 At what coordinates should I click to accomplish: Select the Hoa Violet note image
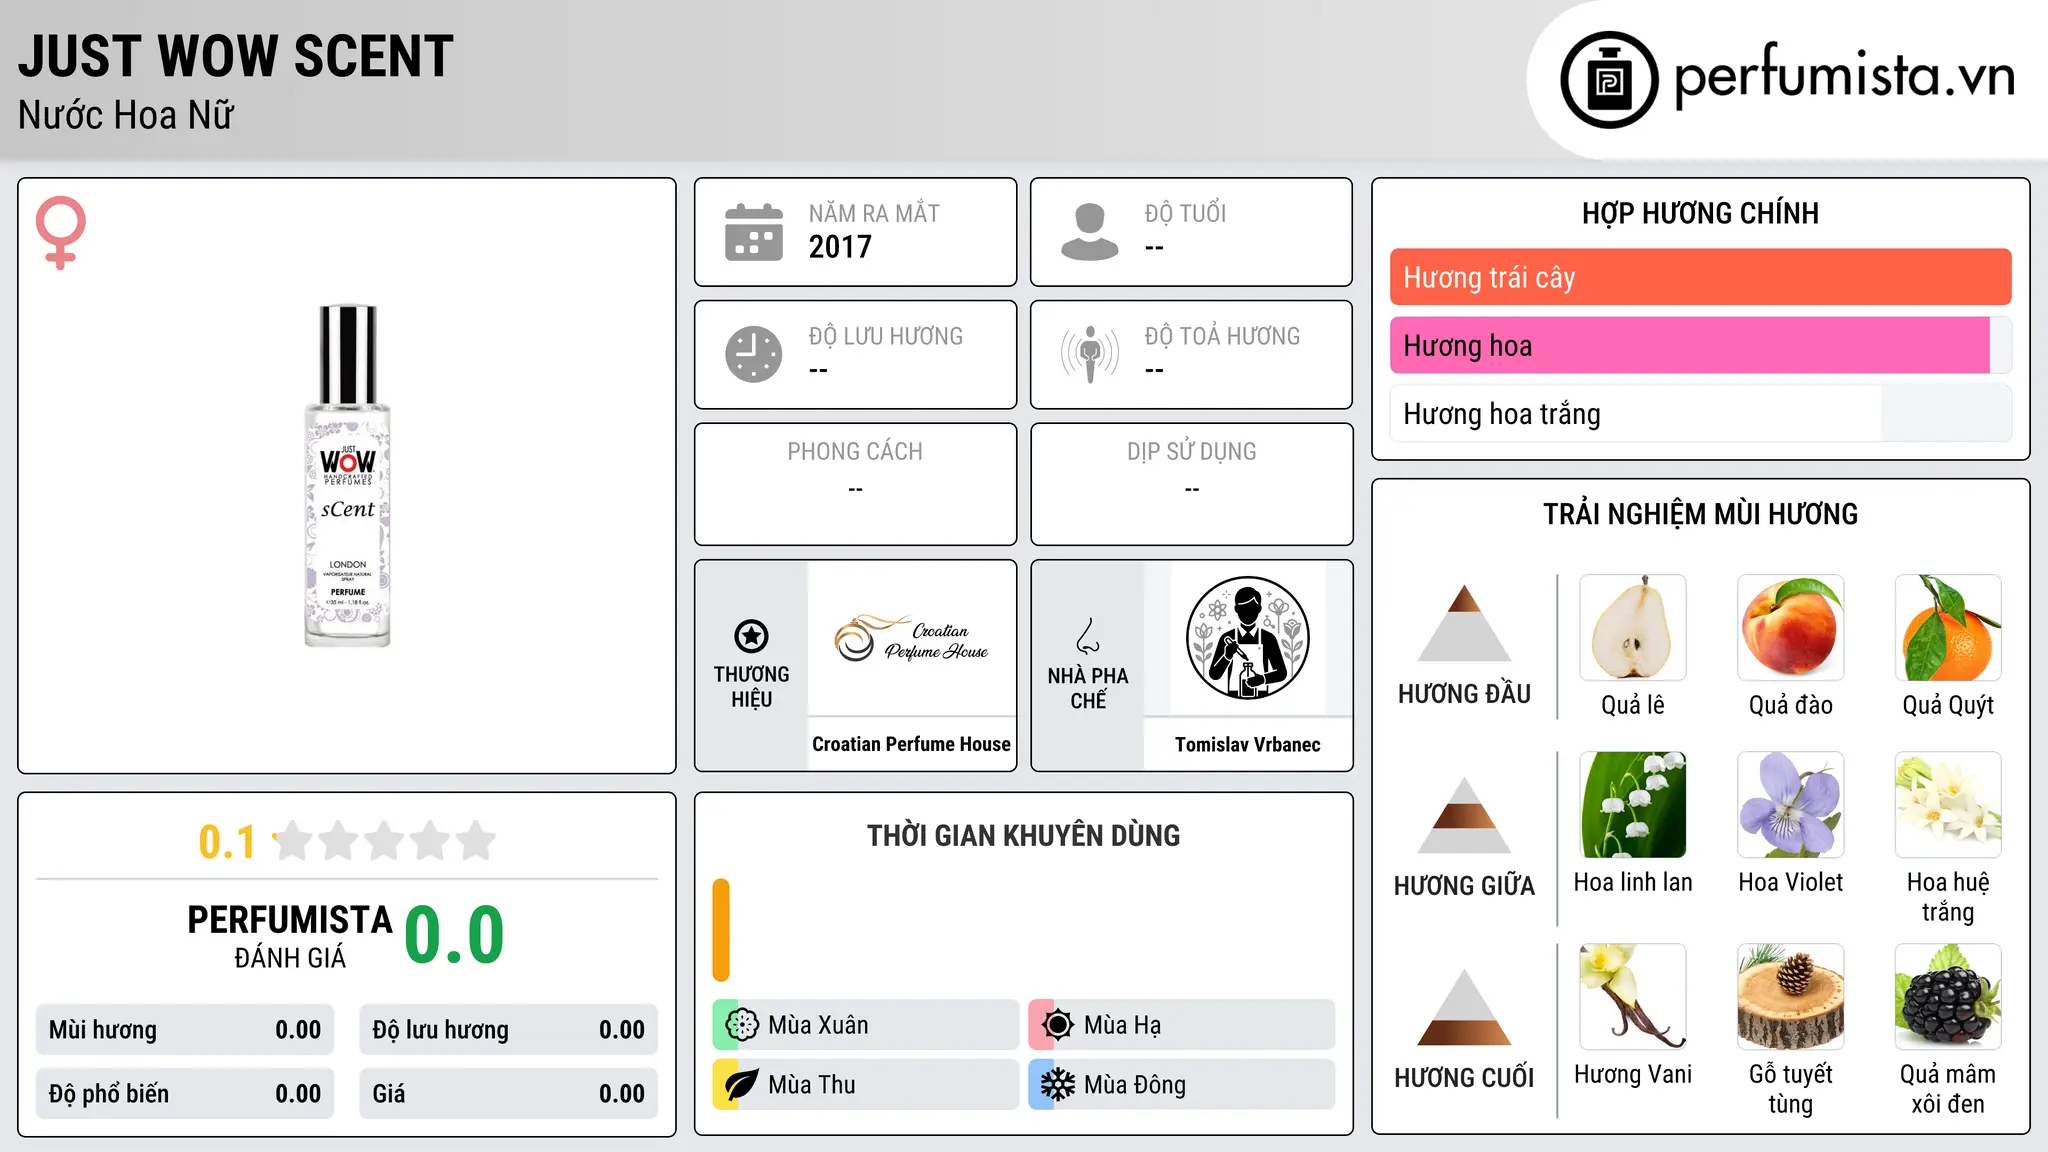tap(1791, 805)
